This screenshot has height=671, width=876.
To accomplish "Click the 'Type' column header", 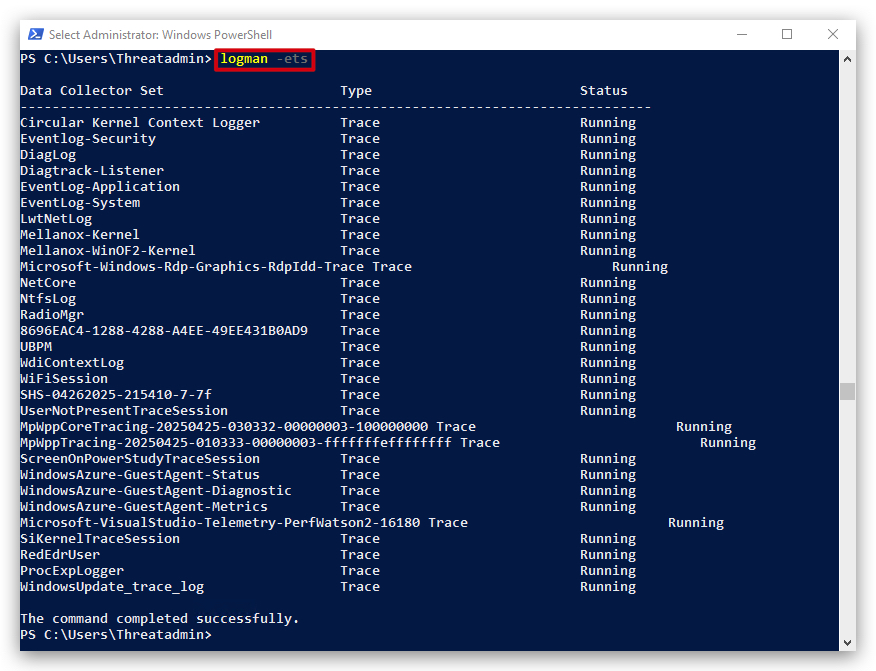I will click(x=356, y=91).
